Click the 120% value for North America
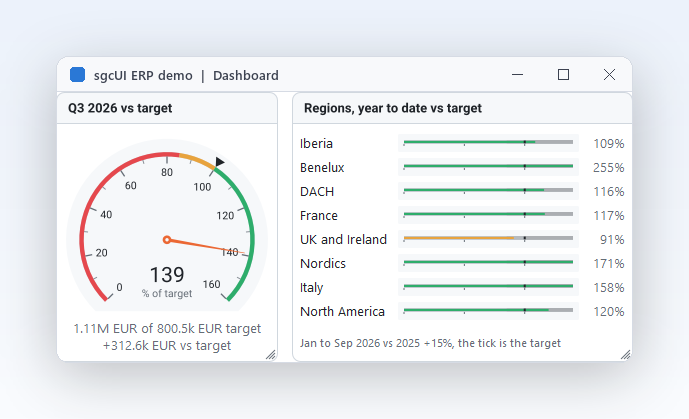 pos(609,311)
